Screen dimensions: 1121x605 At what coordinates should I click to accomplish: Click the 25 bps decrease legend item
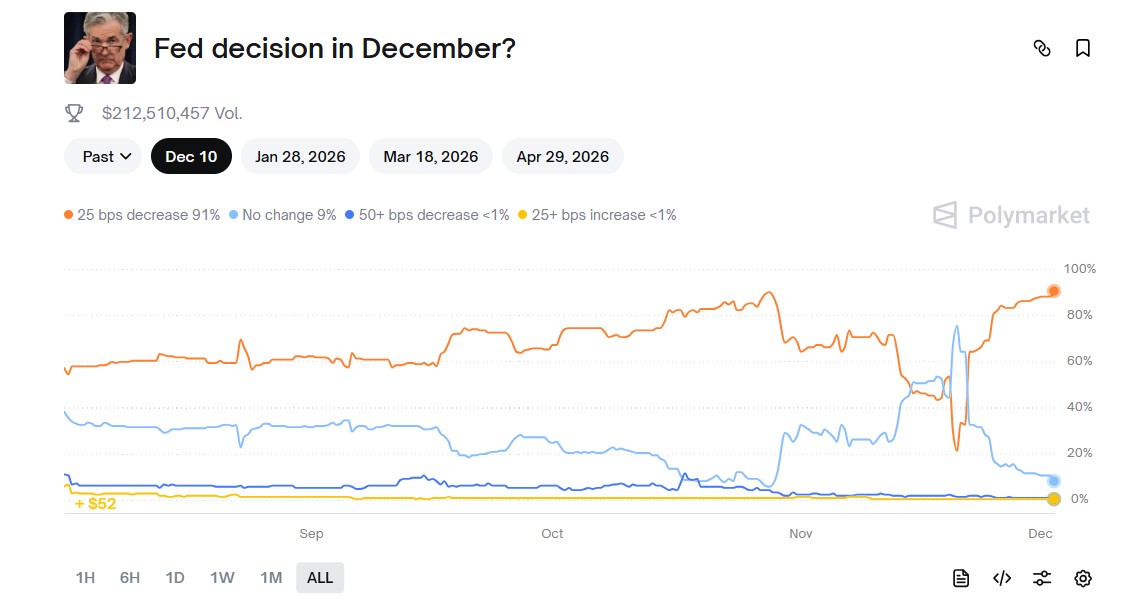[142, 215]
